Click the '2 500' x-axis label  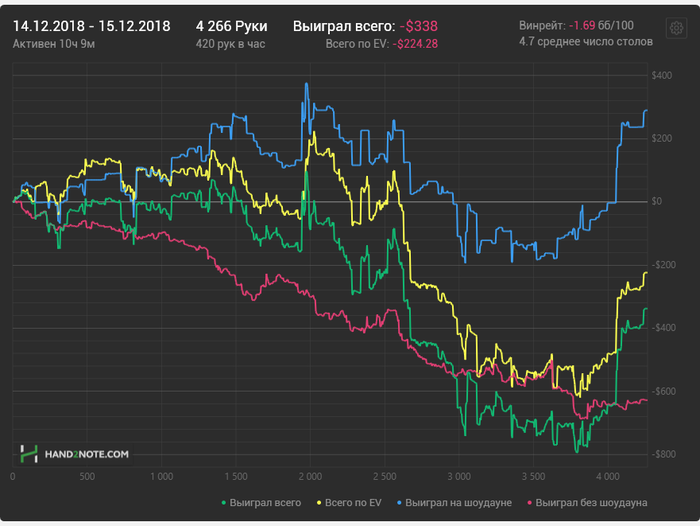coord(385,477)
